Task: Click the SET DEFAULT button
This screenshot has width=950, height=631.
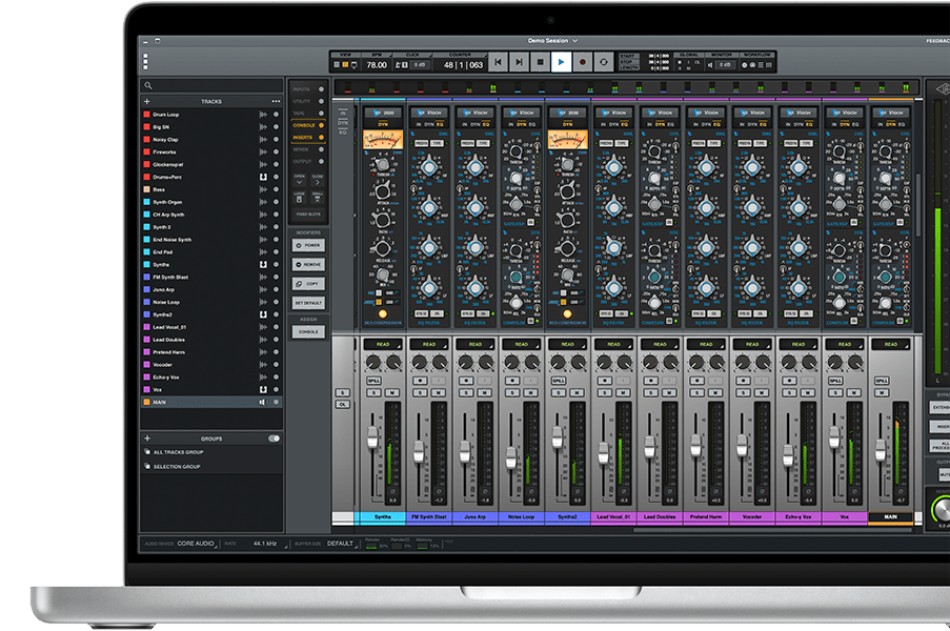Action: click(308, 302)
